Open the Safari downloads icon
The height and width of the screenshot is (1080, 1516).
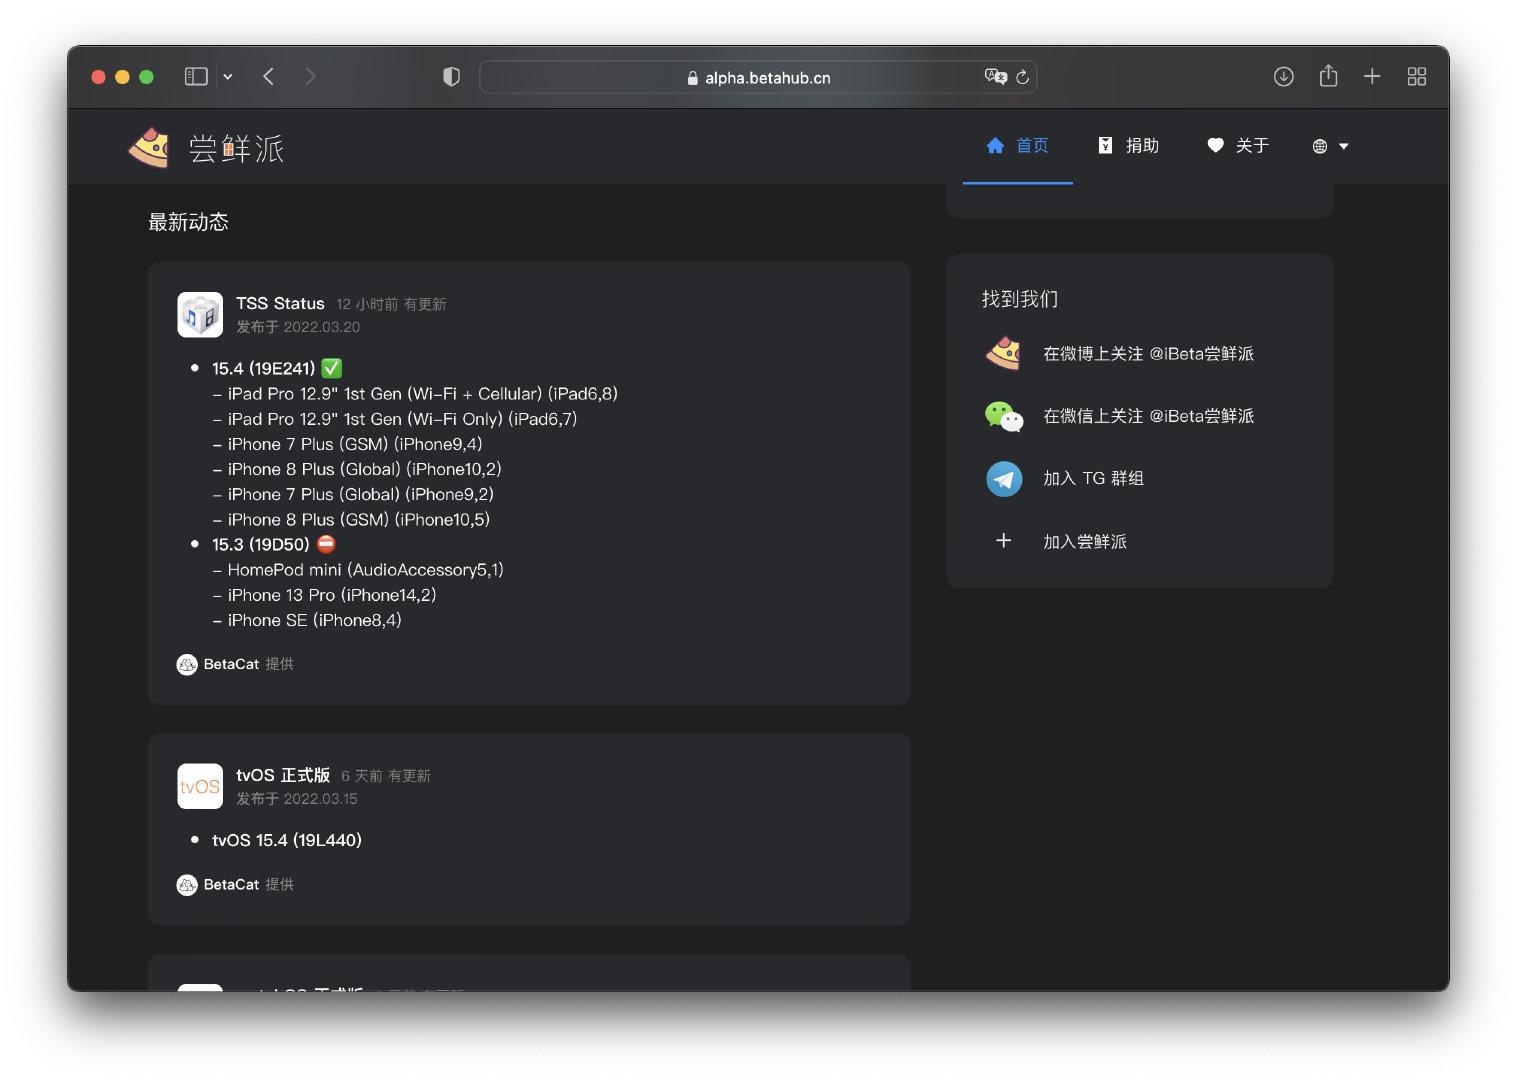(1283, 77)
